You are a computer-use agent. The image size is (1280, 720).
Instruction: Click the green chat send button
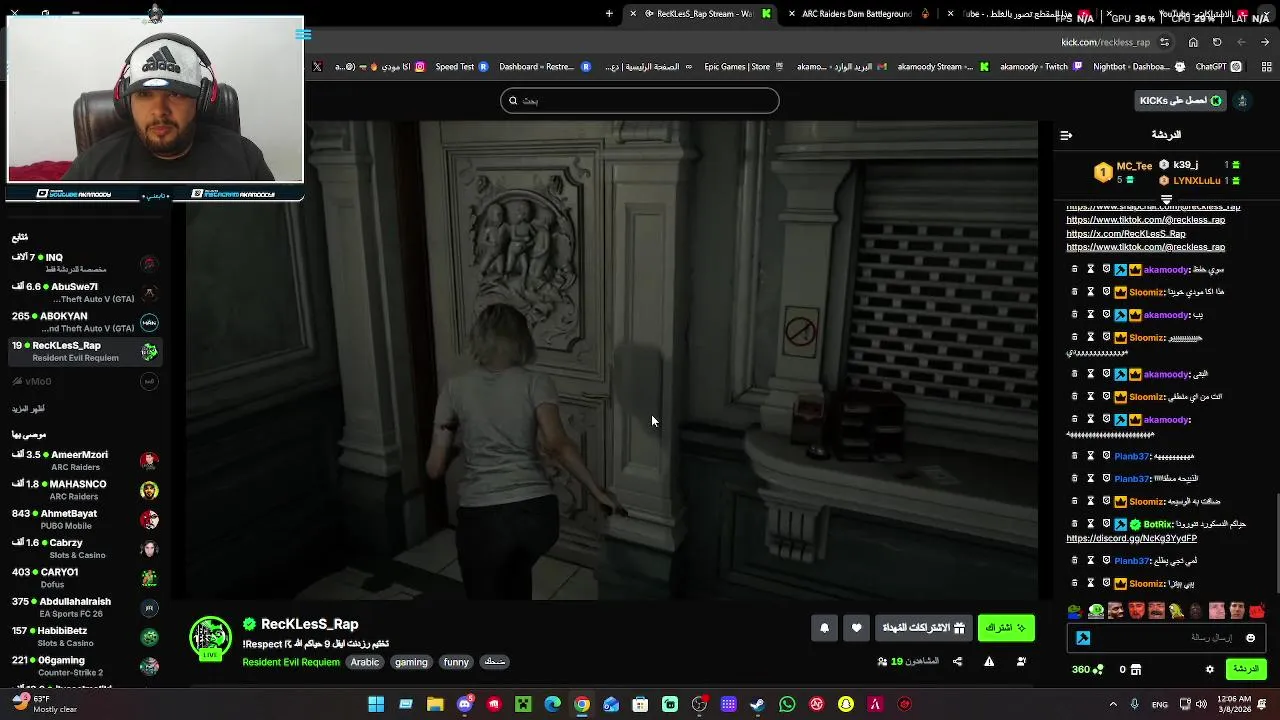tap(1246, 669)
